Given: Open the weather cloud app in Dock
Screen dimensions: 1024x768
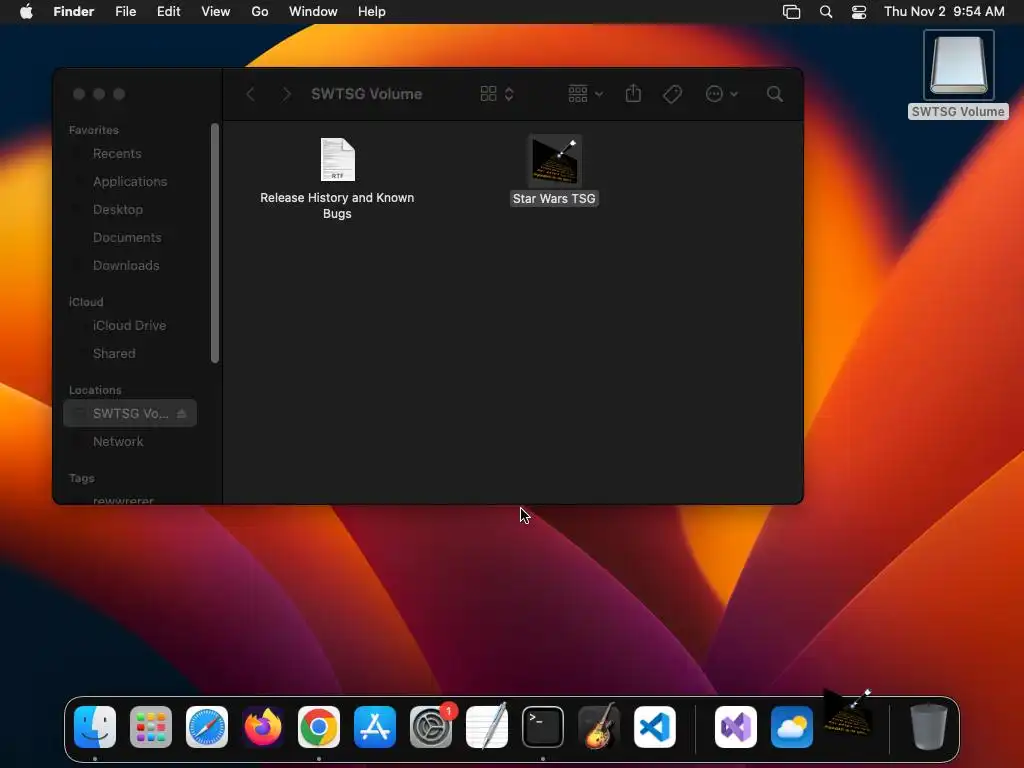Looking at the screenshot, I should 792,727.
